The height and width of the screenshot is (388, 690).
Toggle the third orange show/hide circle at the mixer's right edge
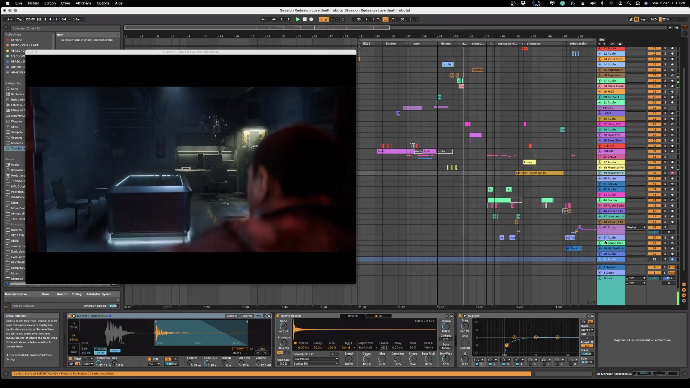[x=684, y=296]
